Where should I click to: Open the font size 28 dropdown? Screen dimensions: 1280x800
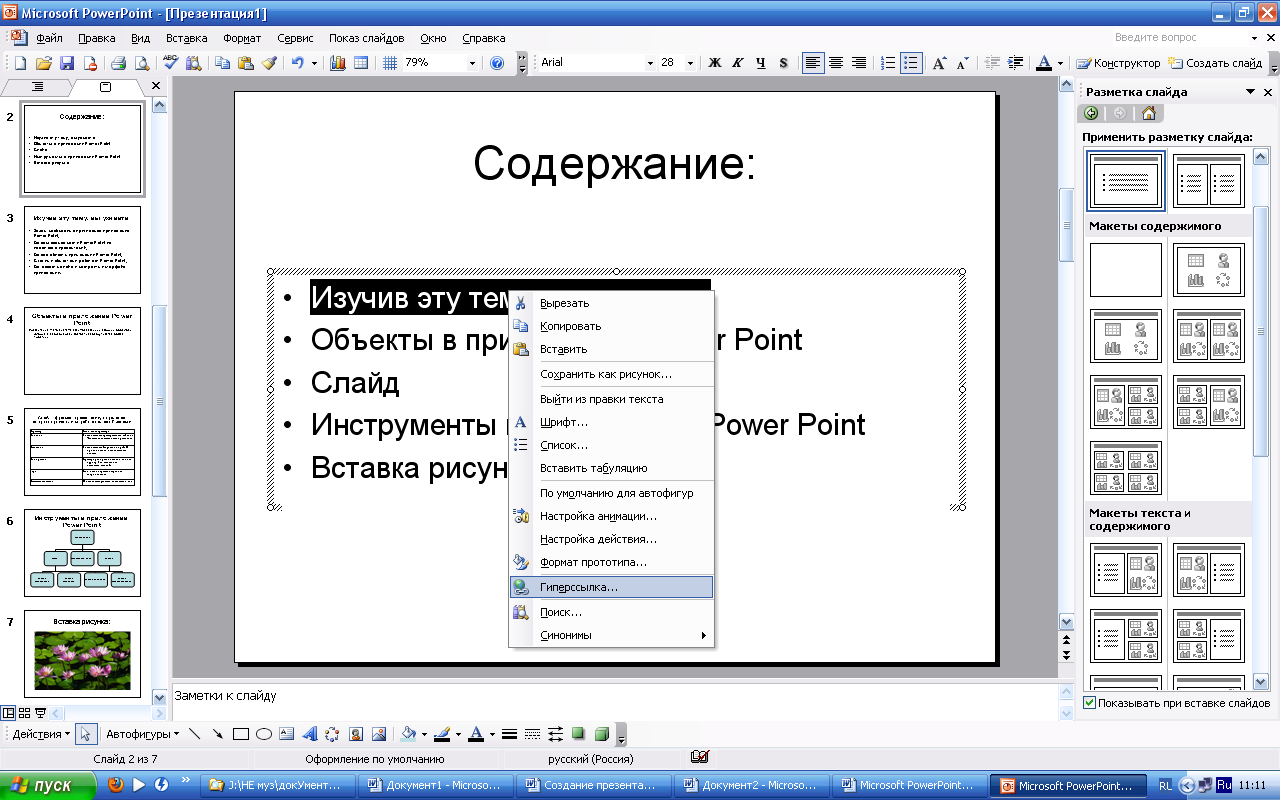pyautogui.click(x=692, y=63)
